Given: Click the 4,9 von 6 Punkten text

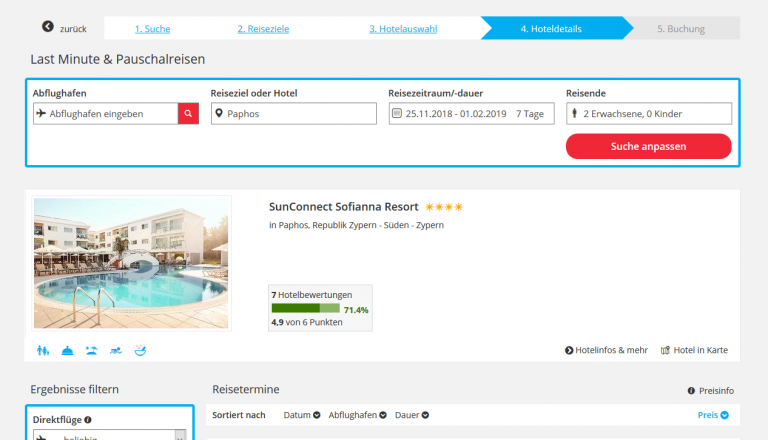Looking at the screenshot, I should pyautogui.click(x=307, y=322).
